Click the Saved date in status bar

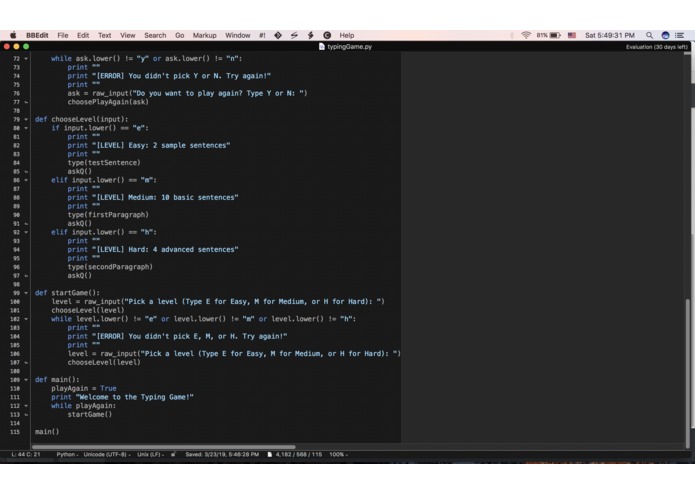point(222,454)
